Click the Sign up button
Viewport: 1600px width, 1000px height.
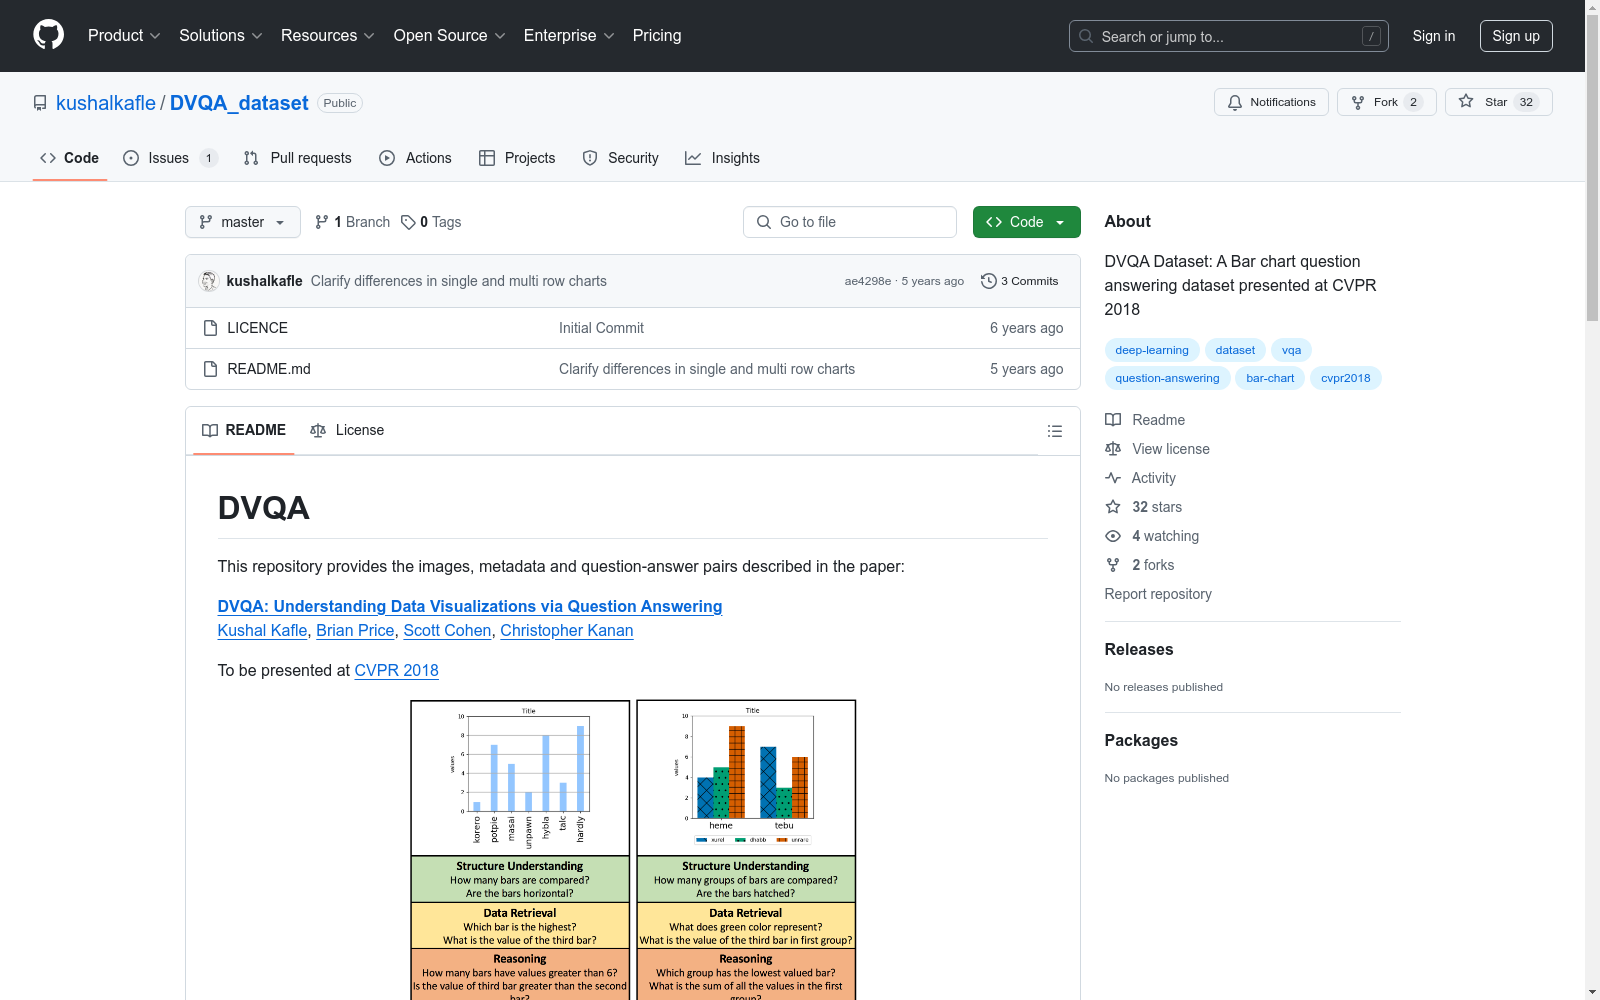(1515, 36)
